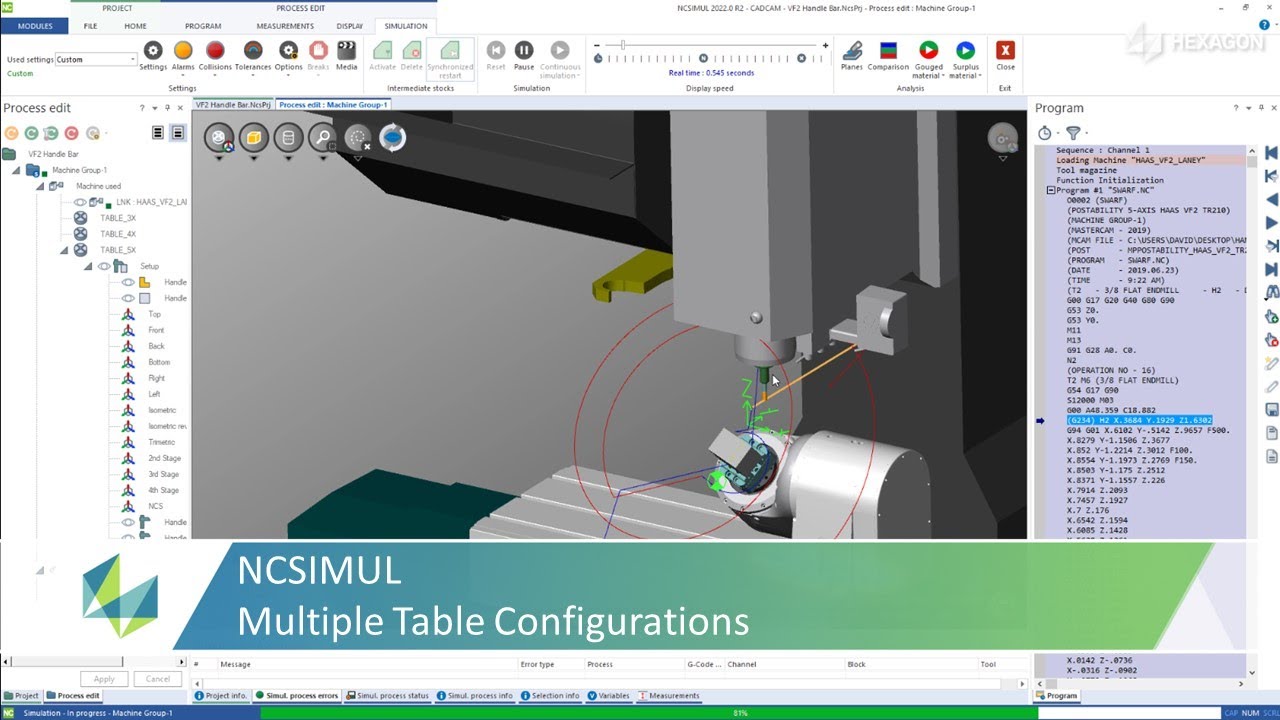Jump to program start in Program toolbar
Image resolution: width=1280 pixels, height=720 pixels.
(x=1272, y=153)
